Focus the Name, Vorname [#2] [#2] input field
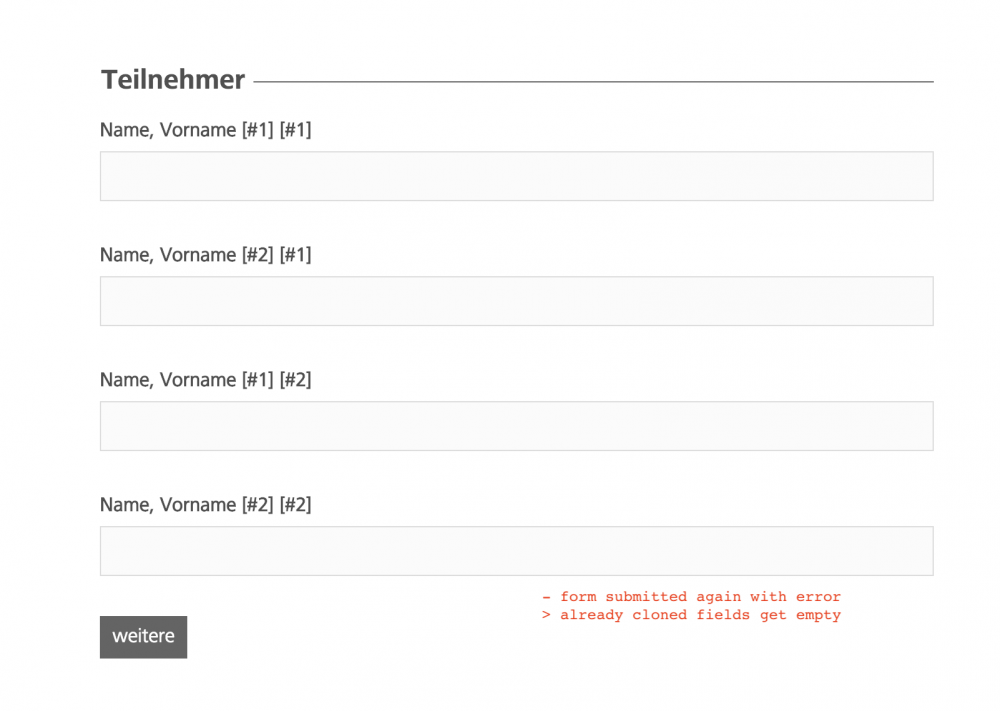 [516, 551]
